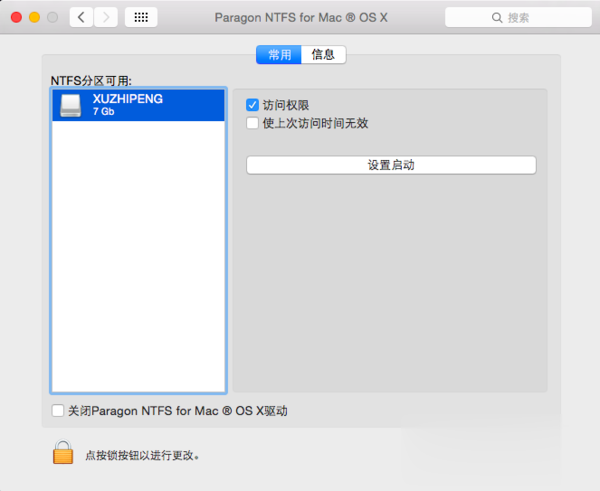This screenshot has height=491, width=600.
Task: Click the 设置启动 button
Action: (x=391, y=165)
